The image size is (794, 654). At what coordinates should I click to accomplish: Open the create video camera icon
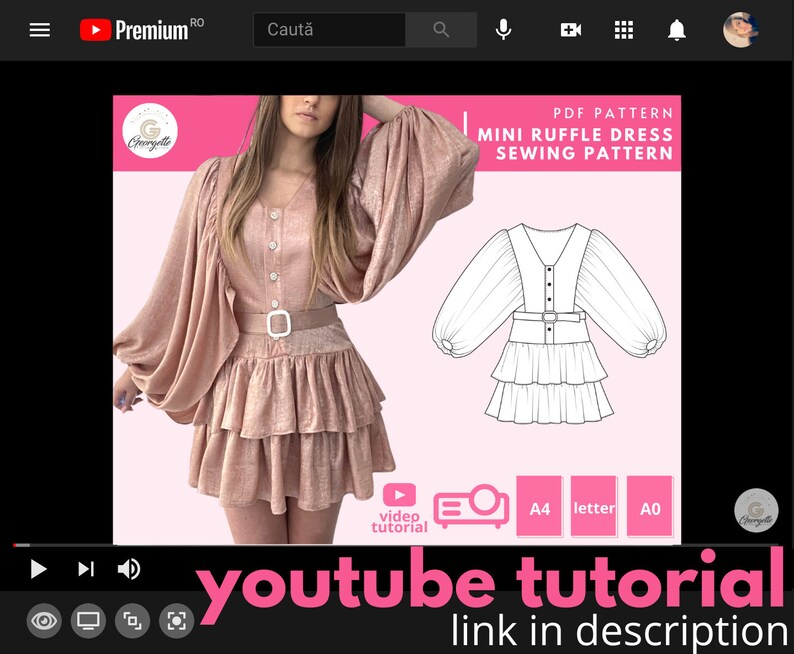click(x=571, y=30)
